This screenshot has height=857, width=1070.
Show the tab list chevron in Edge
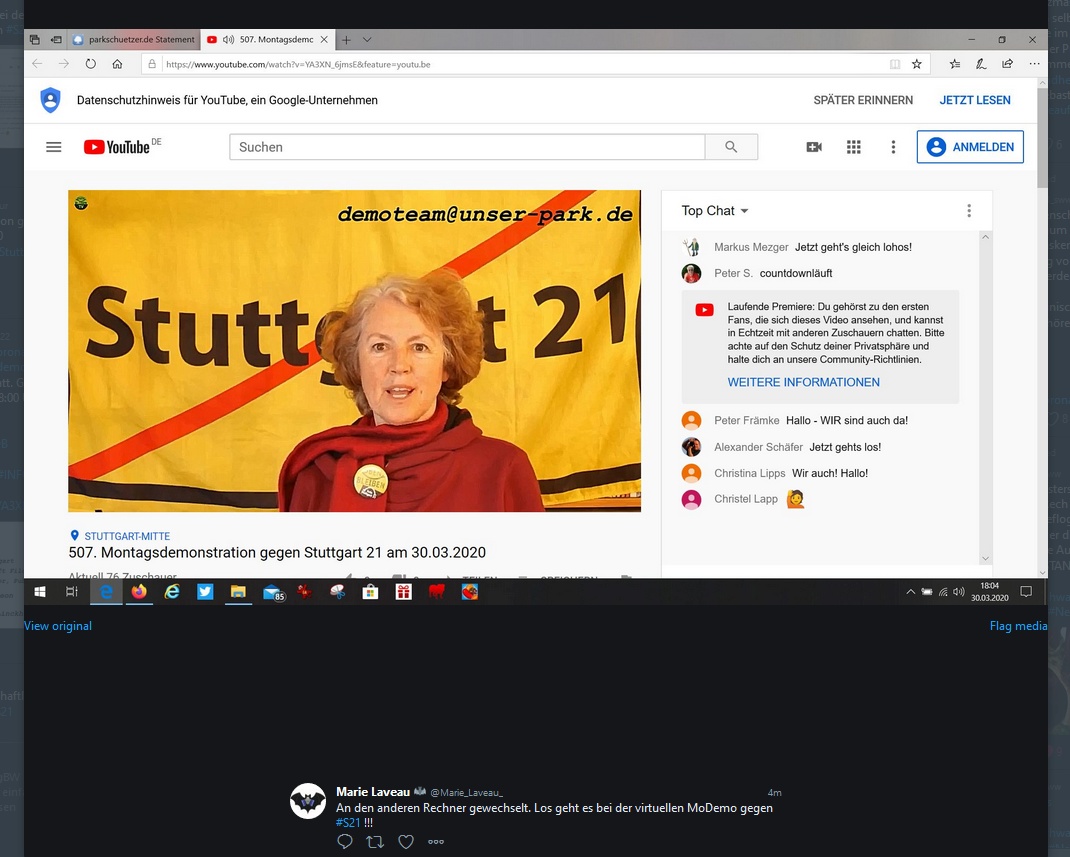367,40
